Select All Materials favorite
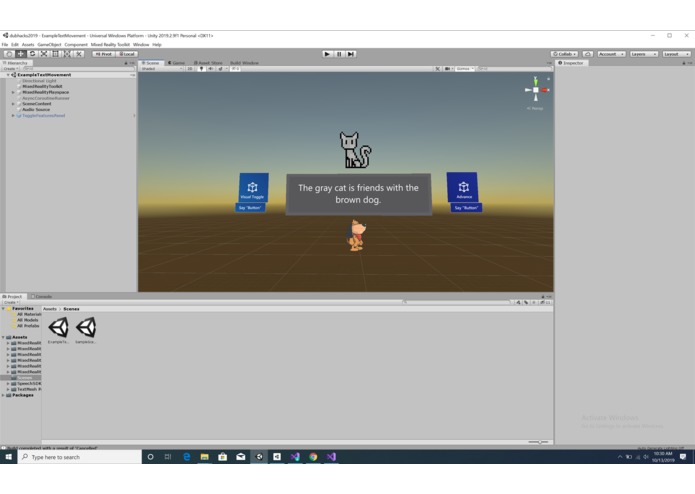 [29, 314]
